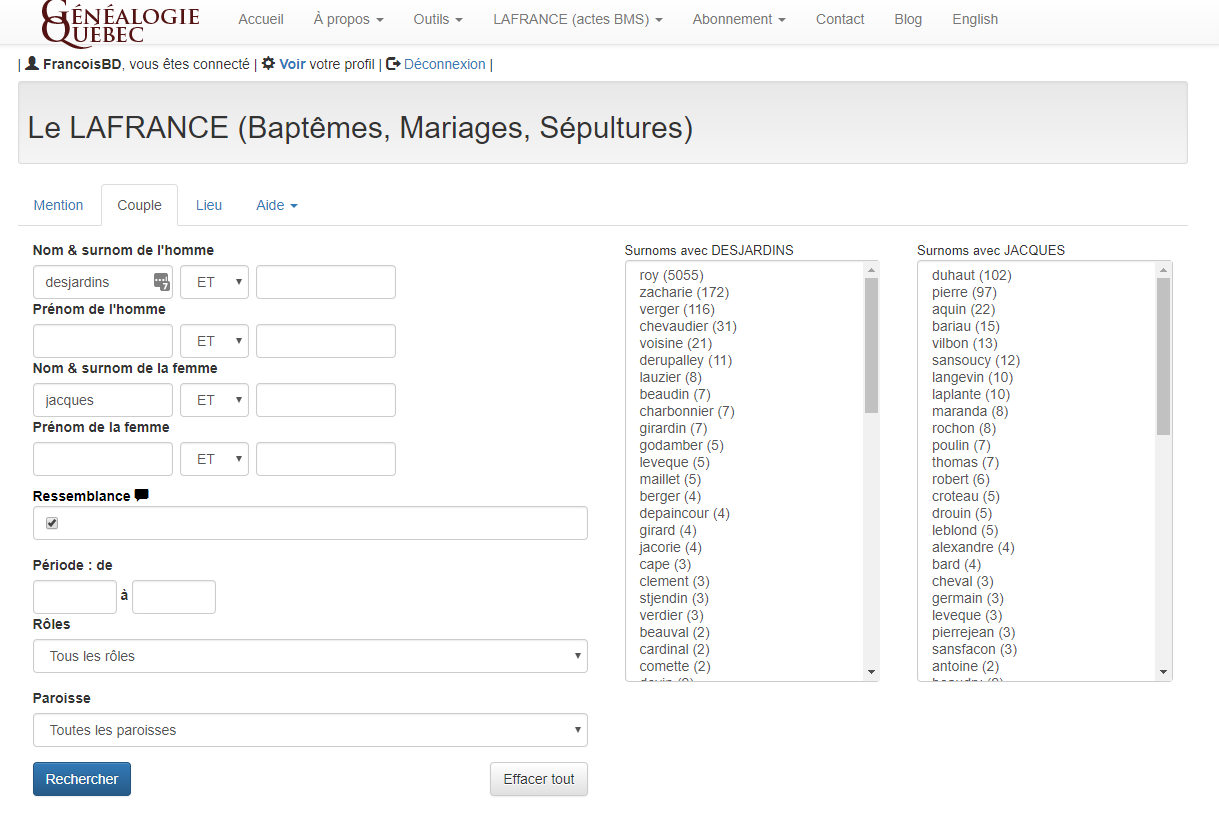Screen dimensions: 1219x813
Task: Click the Déconnexion link
Action: click(445, 64)
